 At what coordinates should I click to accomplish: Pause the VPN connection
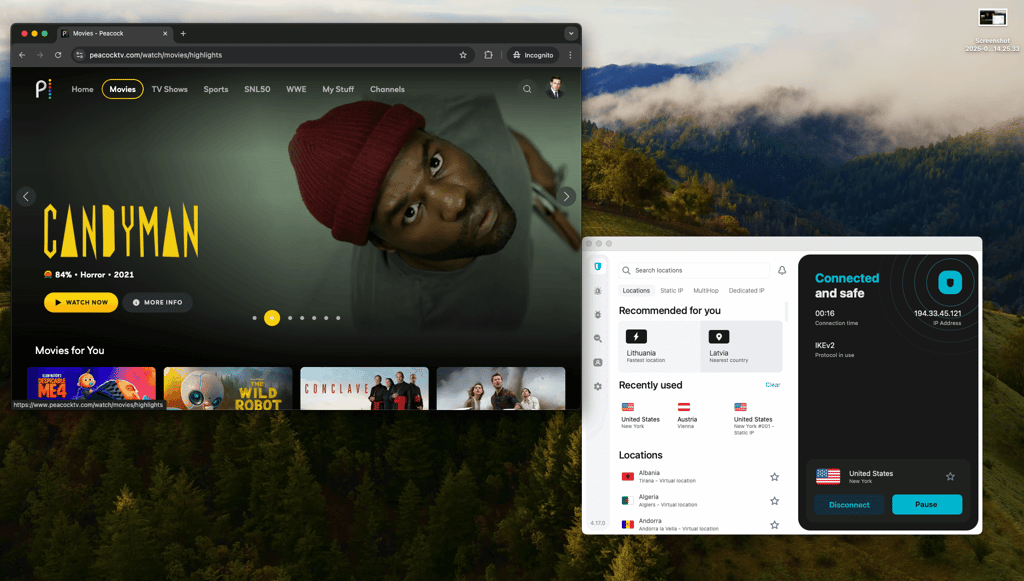point(926,505)
